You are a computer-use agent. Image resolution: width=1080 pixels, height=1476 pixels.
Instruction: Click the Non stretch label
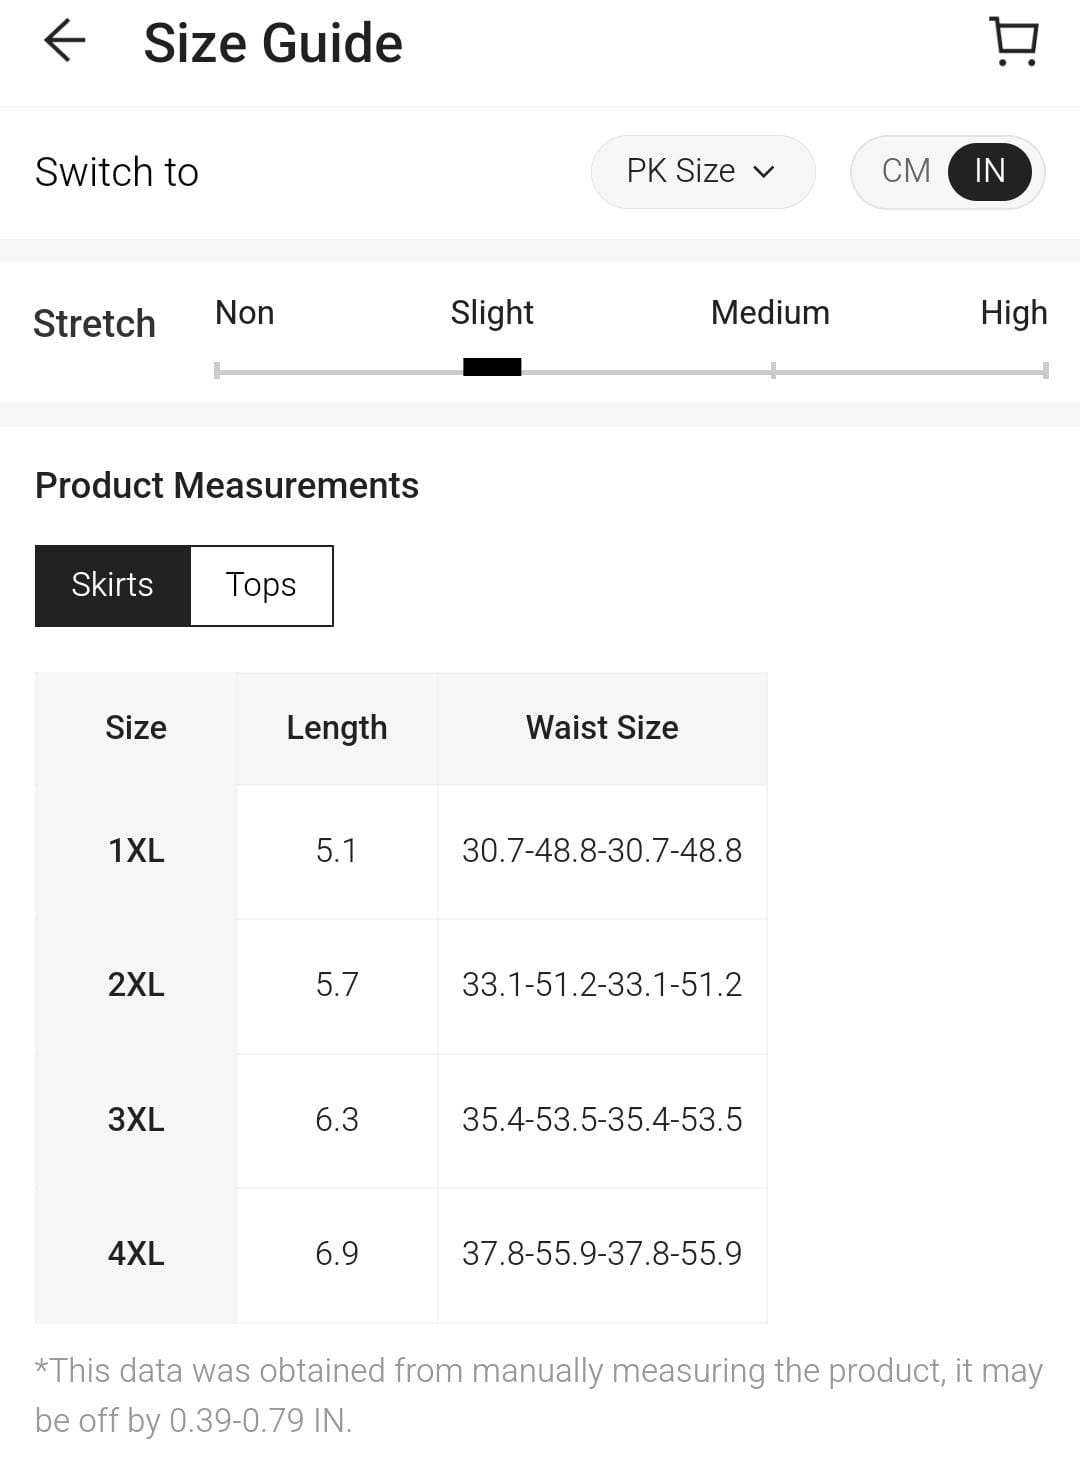(x=244, y=313)
